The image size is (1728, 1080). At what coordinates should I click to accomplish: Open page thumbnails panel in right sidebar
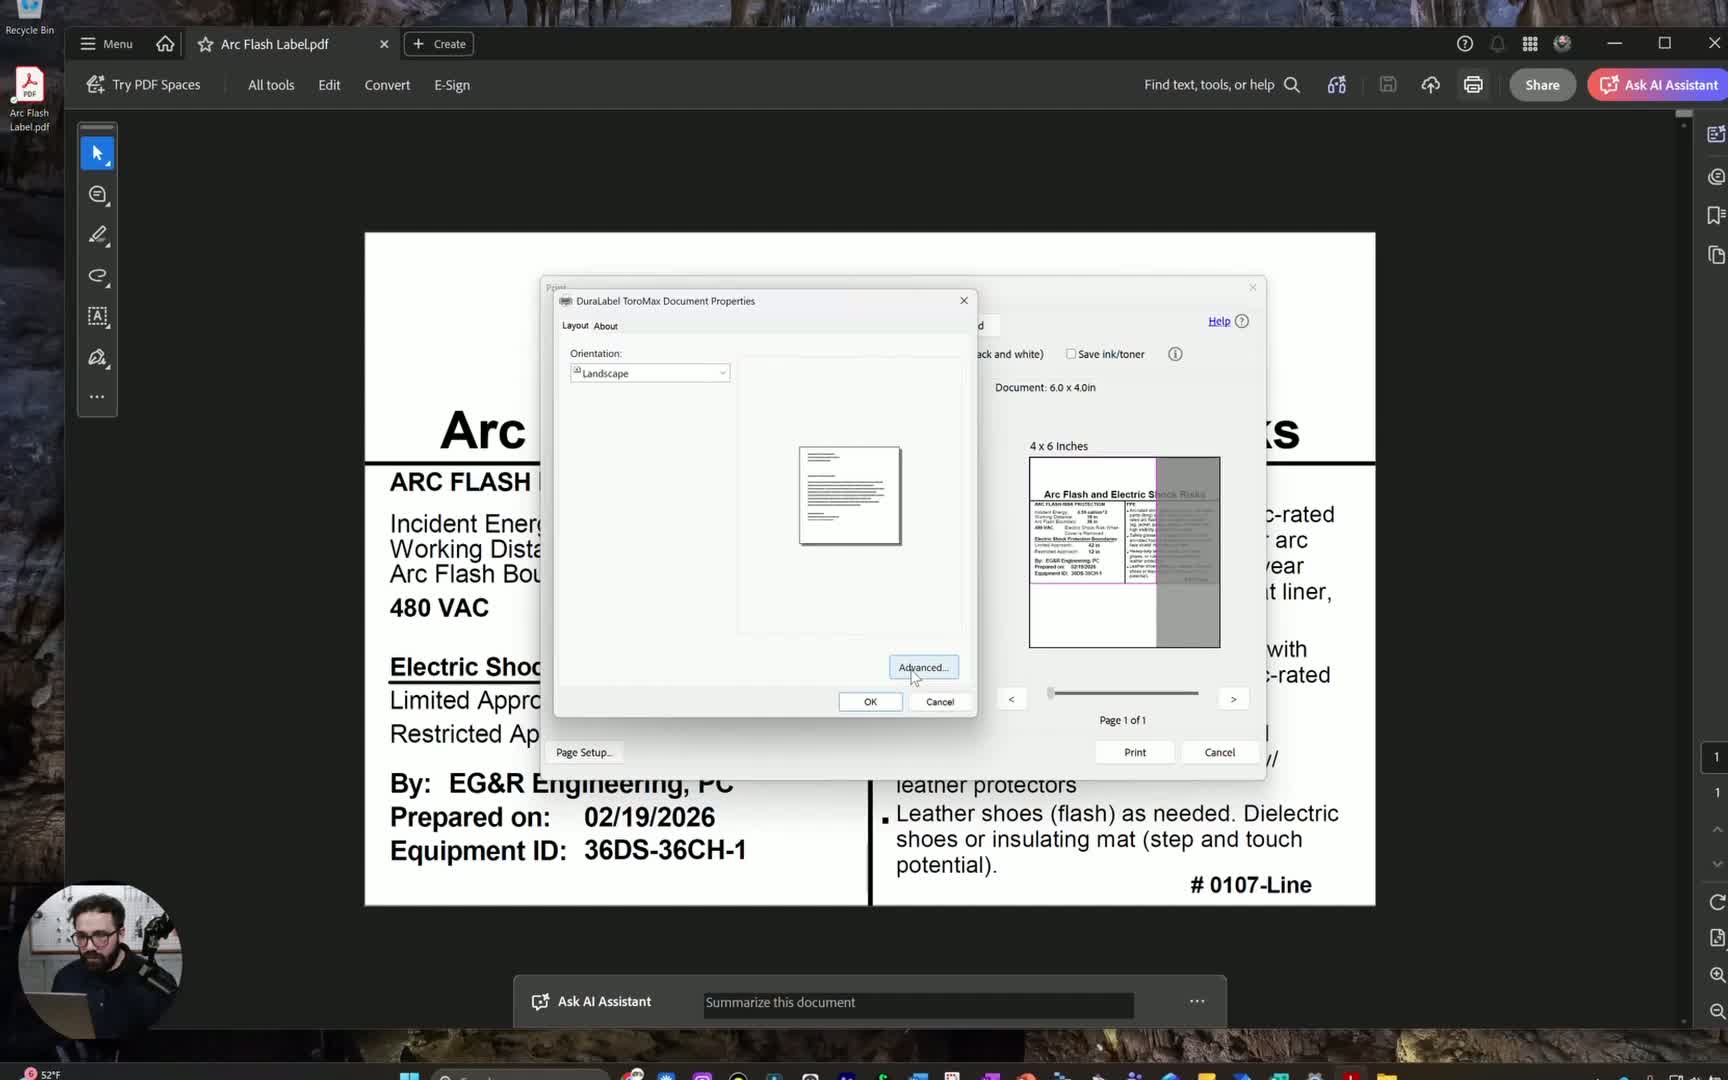[1716, 255]
